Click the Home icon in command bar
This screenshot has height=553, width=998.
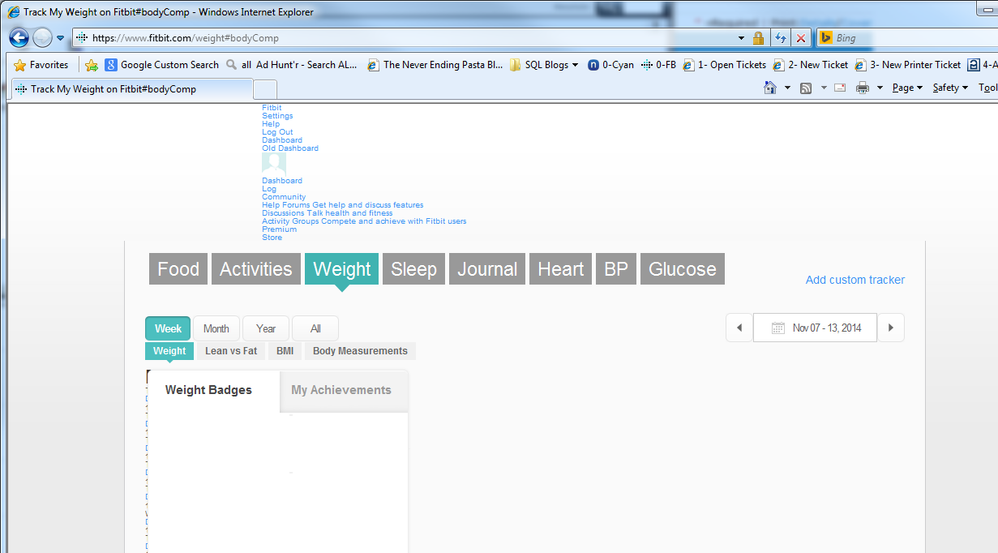coord(770,88)
